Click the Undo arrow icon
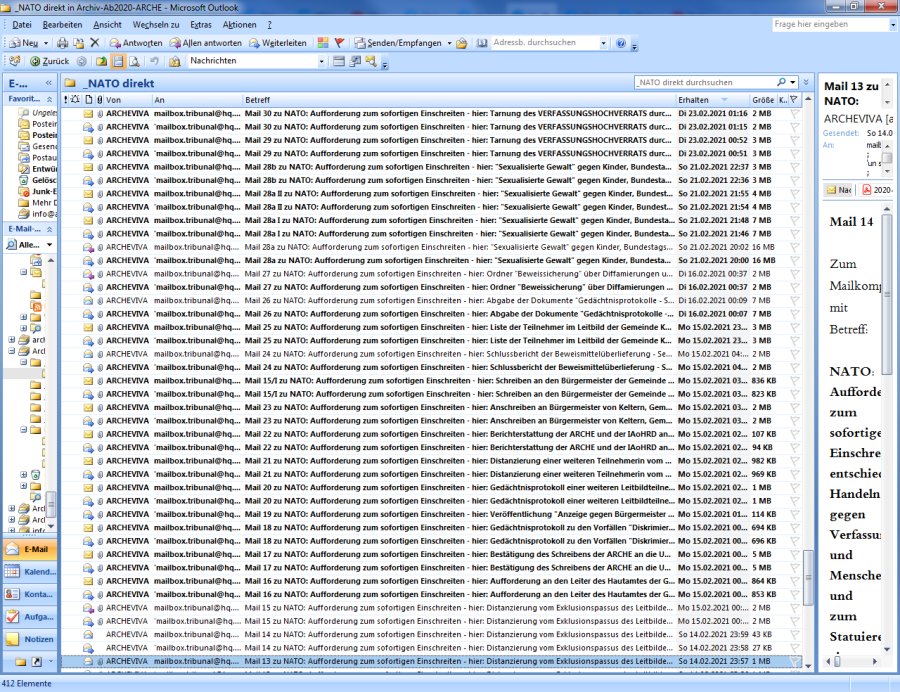The image size is (900, 692). pos(154,61)
